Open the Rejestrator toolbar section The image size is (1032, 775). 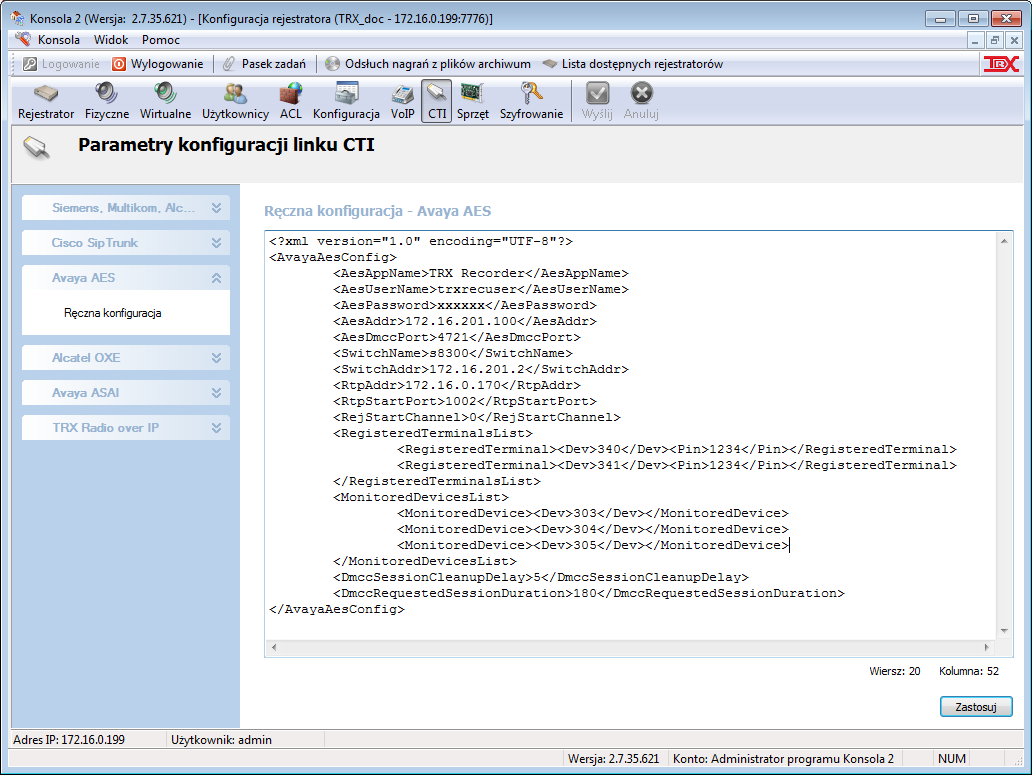pos(46,101)
